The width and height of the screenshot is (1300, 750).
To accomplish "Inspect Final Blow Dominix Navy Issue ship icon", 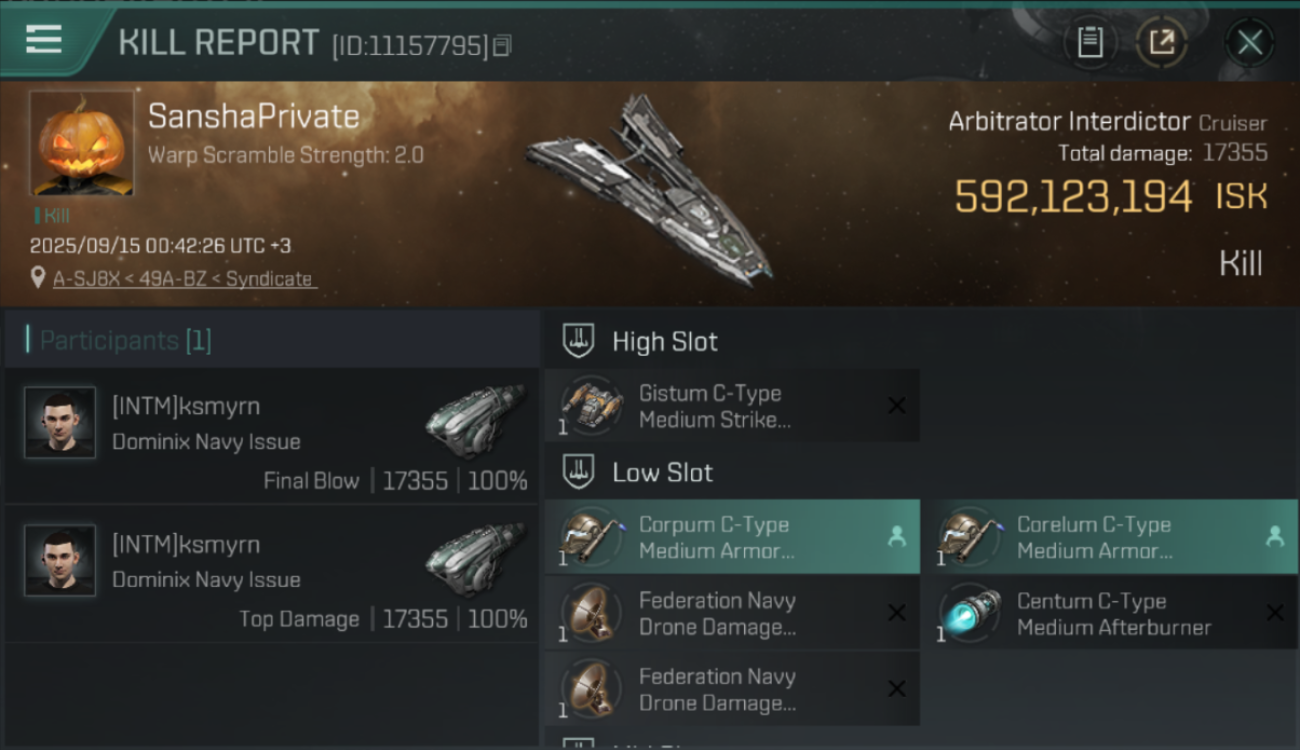I will (x=475, y=420).
